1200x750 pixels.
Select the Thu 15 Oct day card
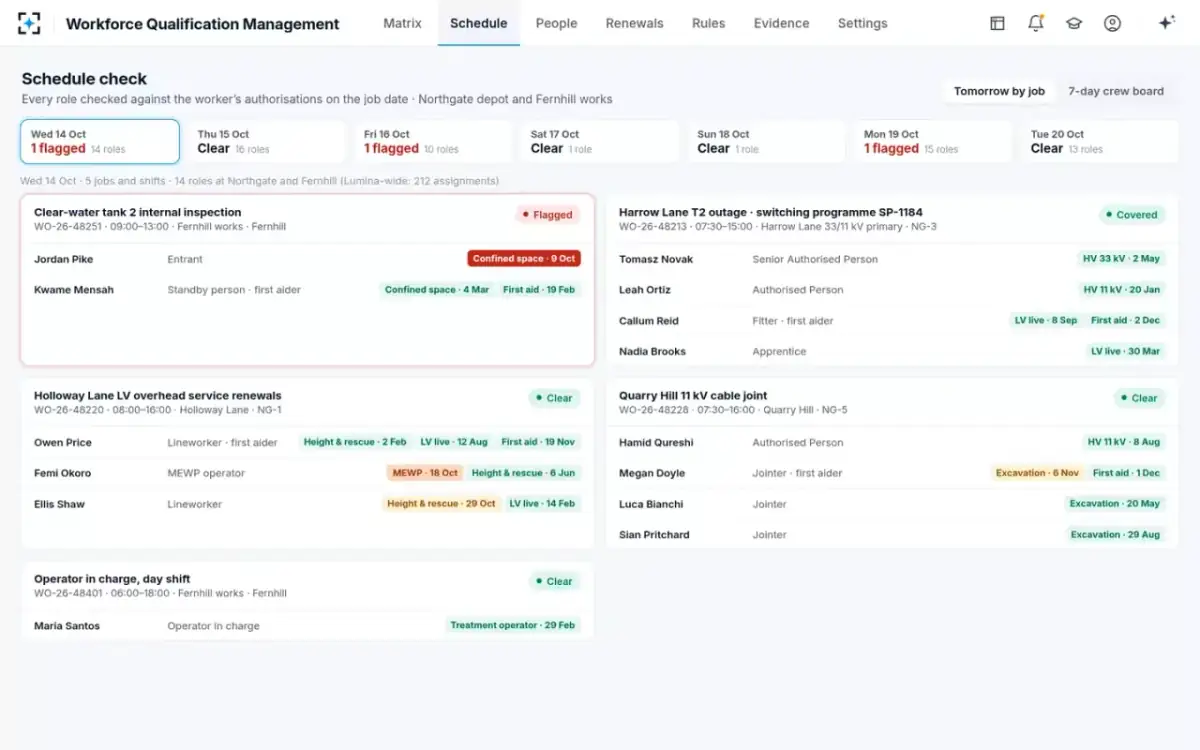(266, 141)
